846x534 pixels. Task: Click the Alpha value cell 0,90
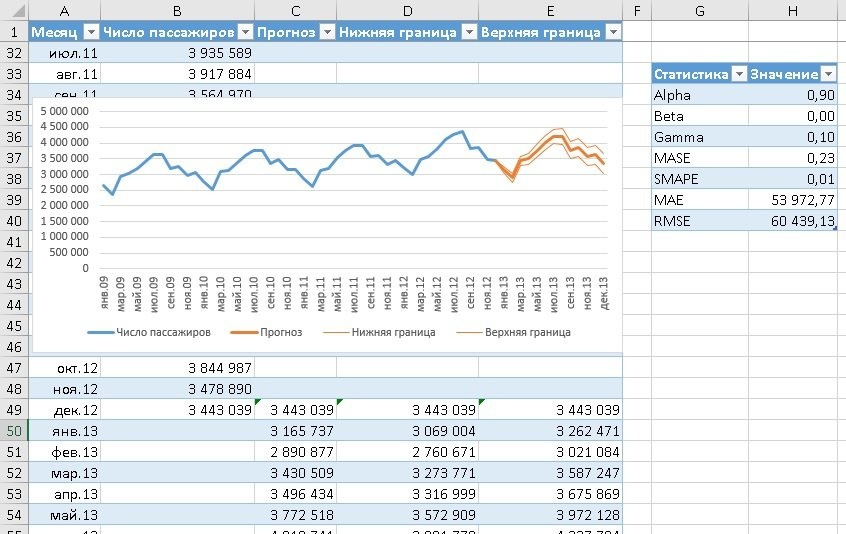pos(793,95)
